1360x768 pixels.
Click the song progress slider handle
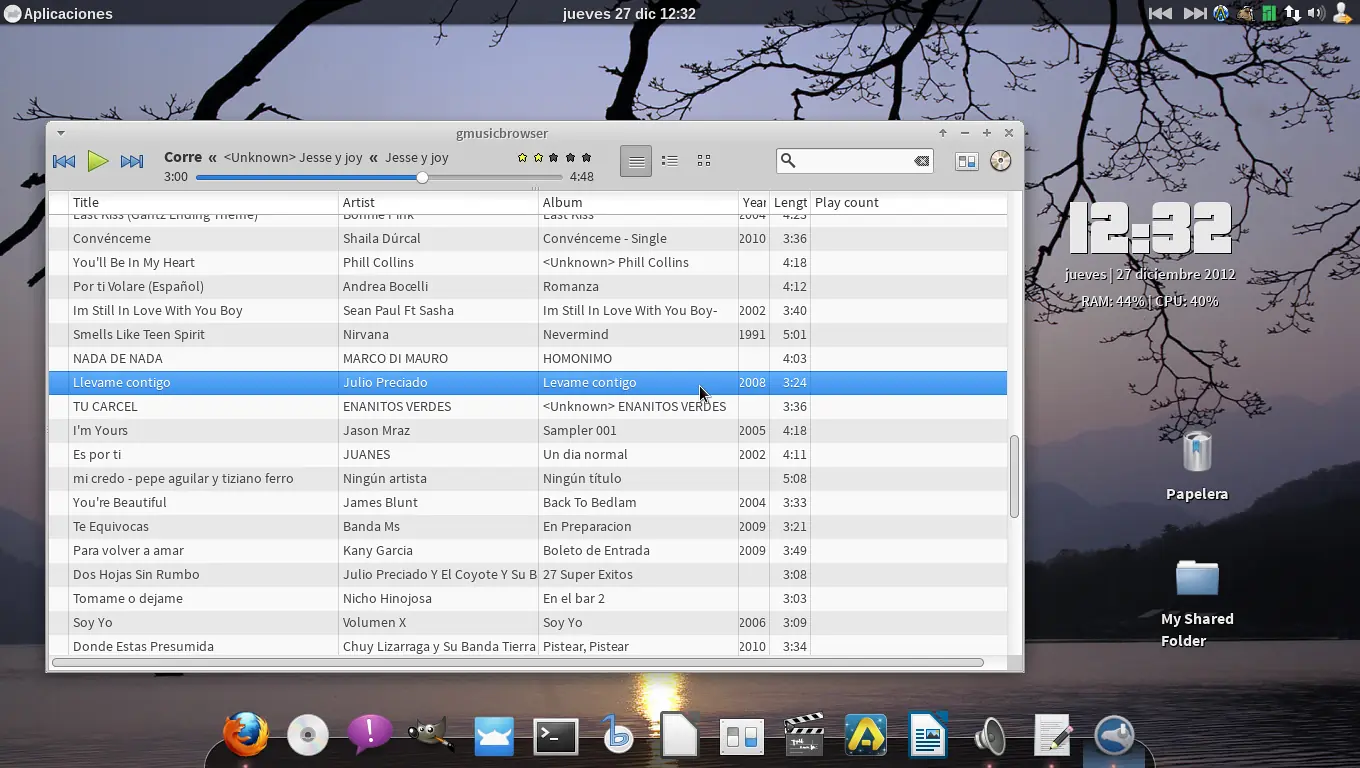422,177
